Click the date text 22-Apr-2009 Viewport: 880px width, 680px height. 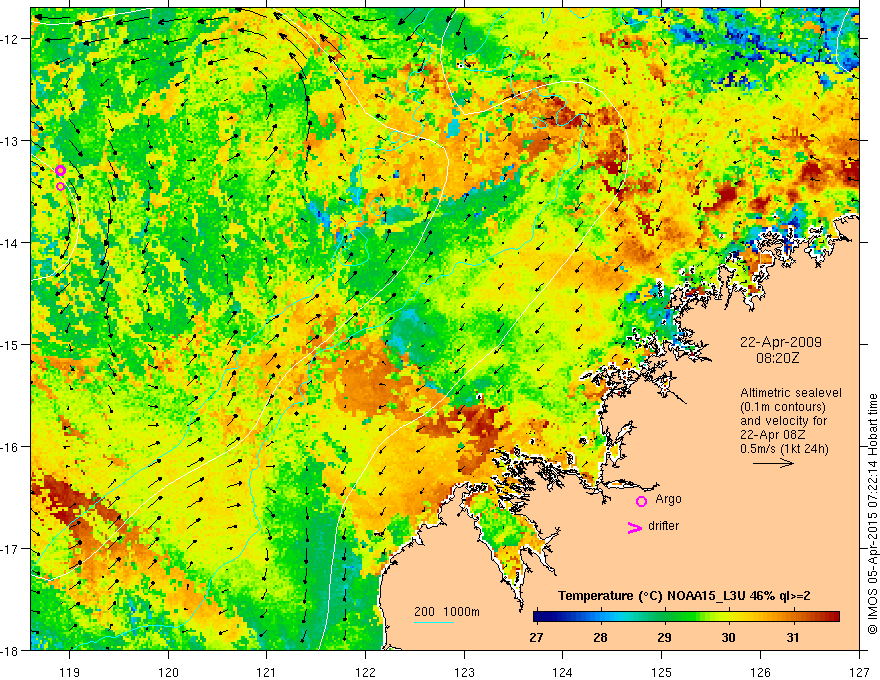tap(781, 342)
